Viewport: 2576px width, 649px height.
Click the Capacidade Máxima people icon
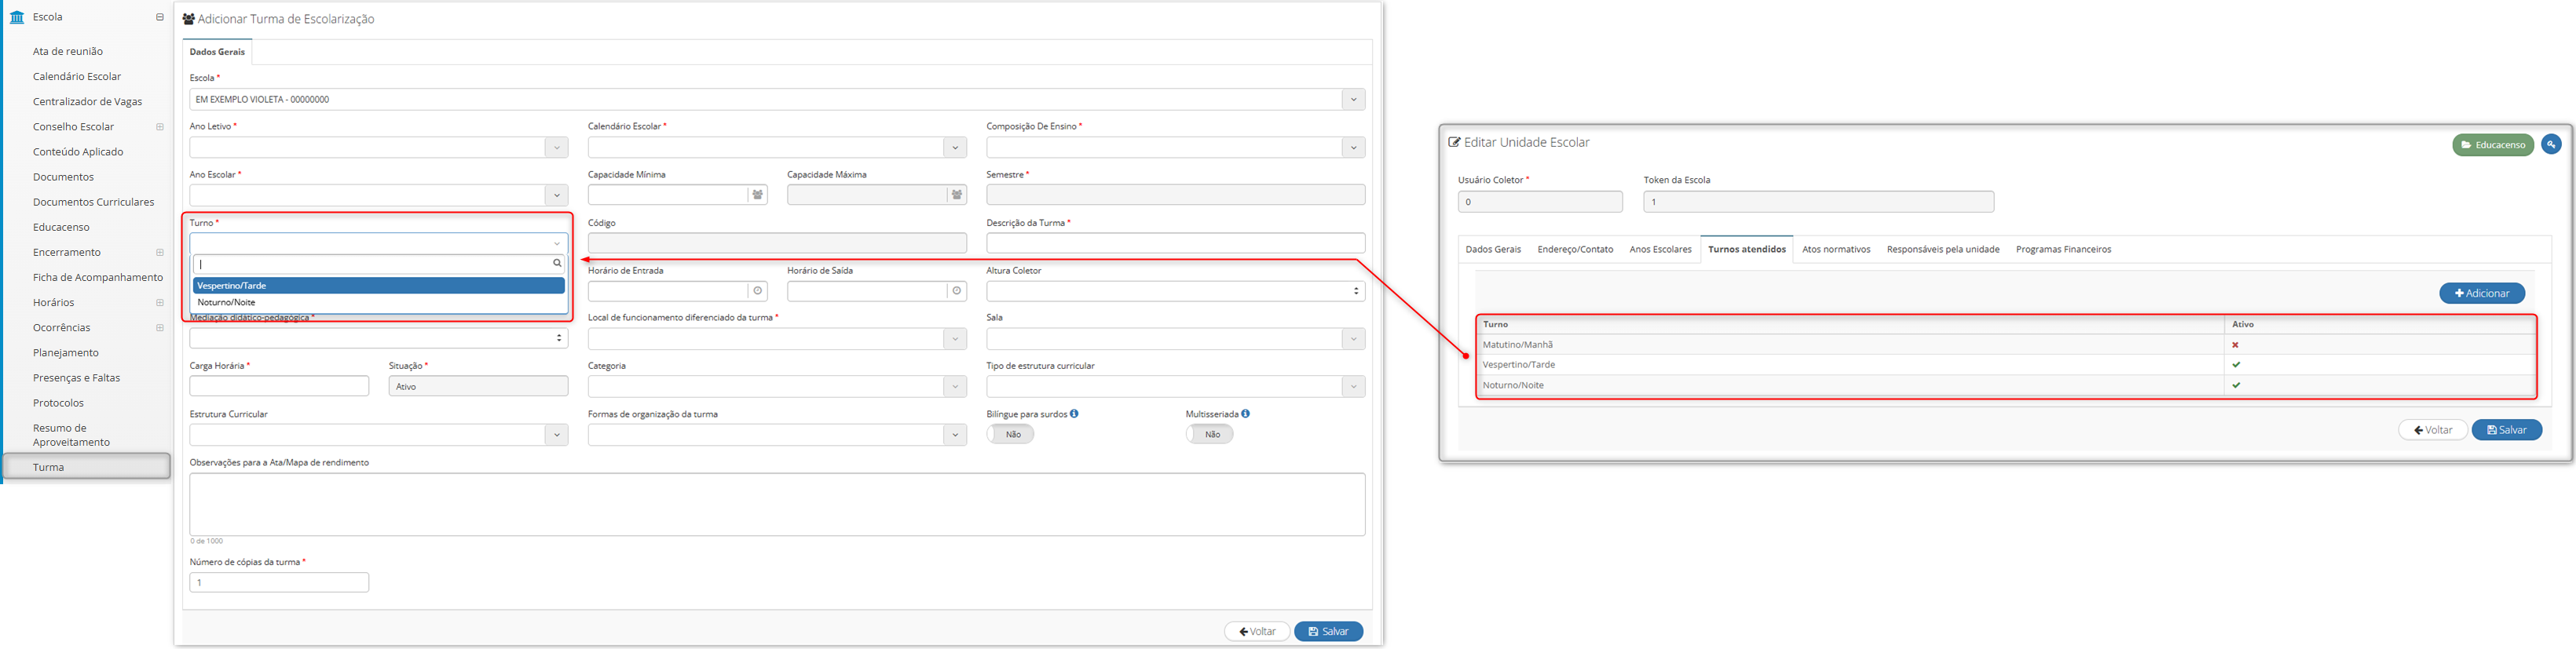tap(957, 195)
